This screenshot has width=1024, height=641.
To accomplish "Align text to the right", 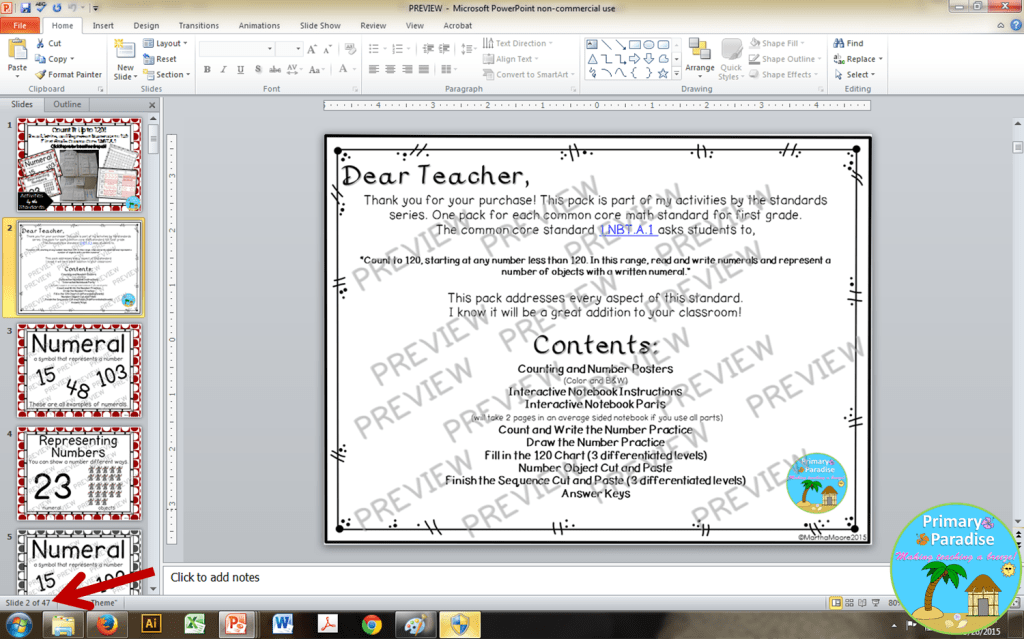I will (407, 69).
